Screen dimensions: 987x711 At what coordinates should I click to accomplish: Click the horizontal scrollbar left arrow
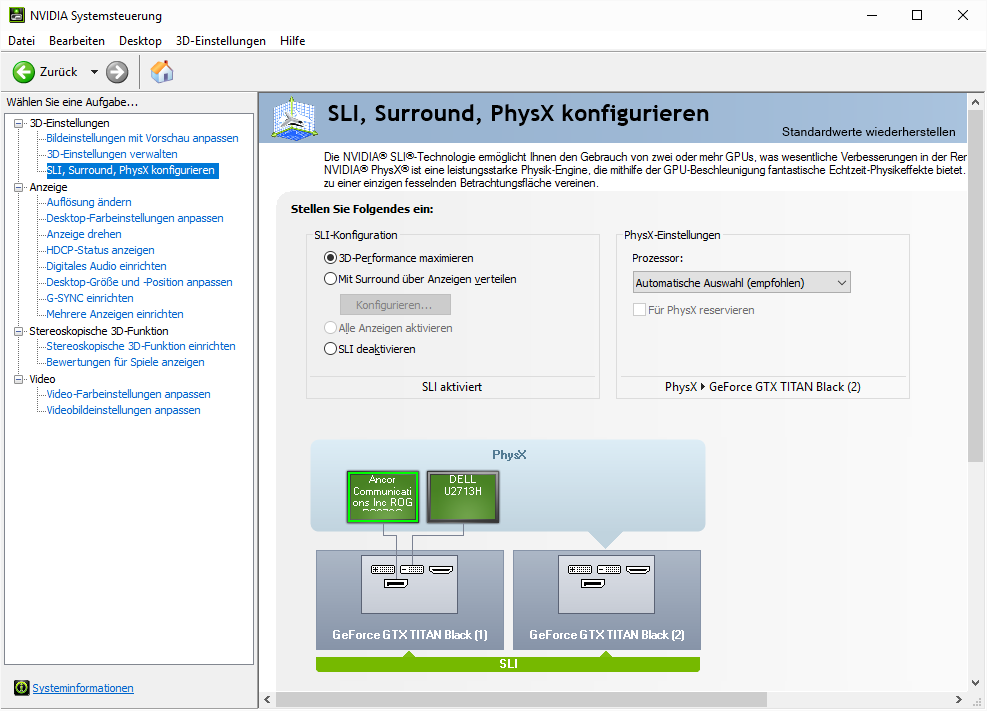click(267, 700)
